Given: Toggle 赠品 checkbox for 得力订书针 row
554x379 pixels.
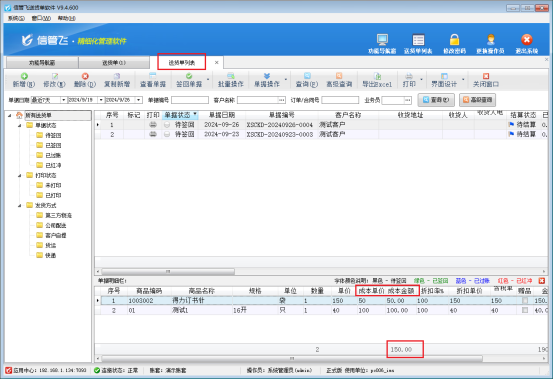Looking at the screenshot, I should click(x=525, y=301).
